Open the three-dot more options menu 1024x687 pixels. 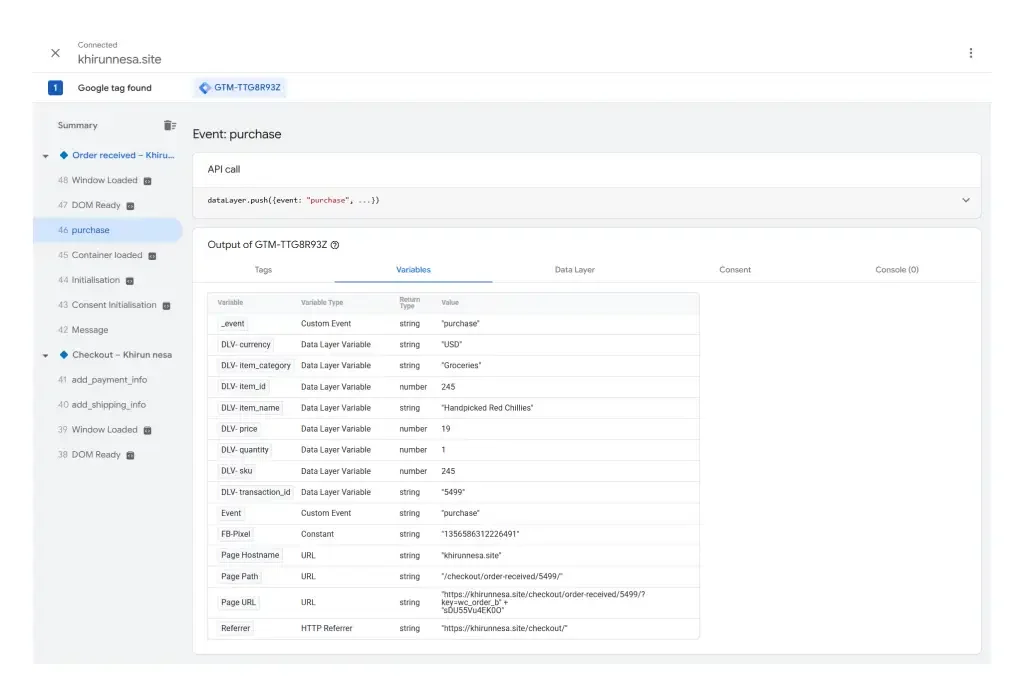(x=970, y=53)
